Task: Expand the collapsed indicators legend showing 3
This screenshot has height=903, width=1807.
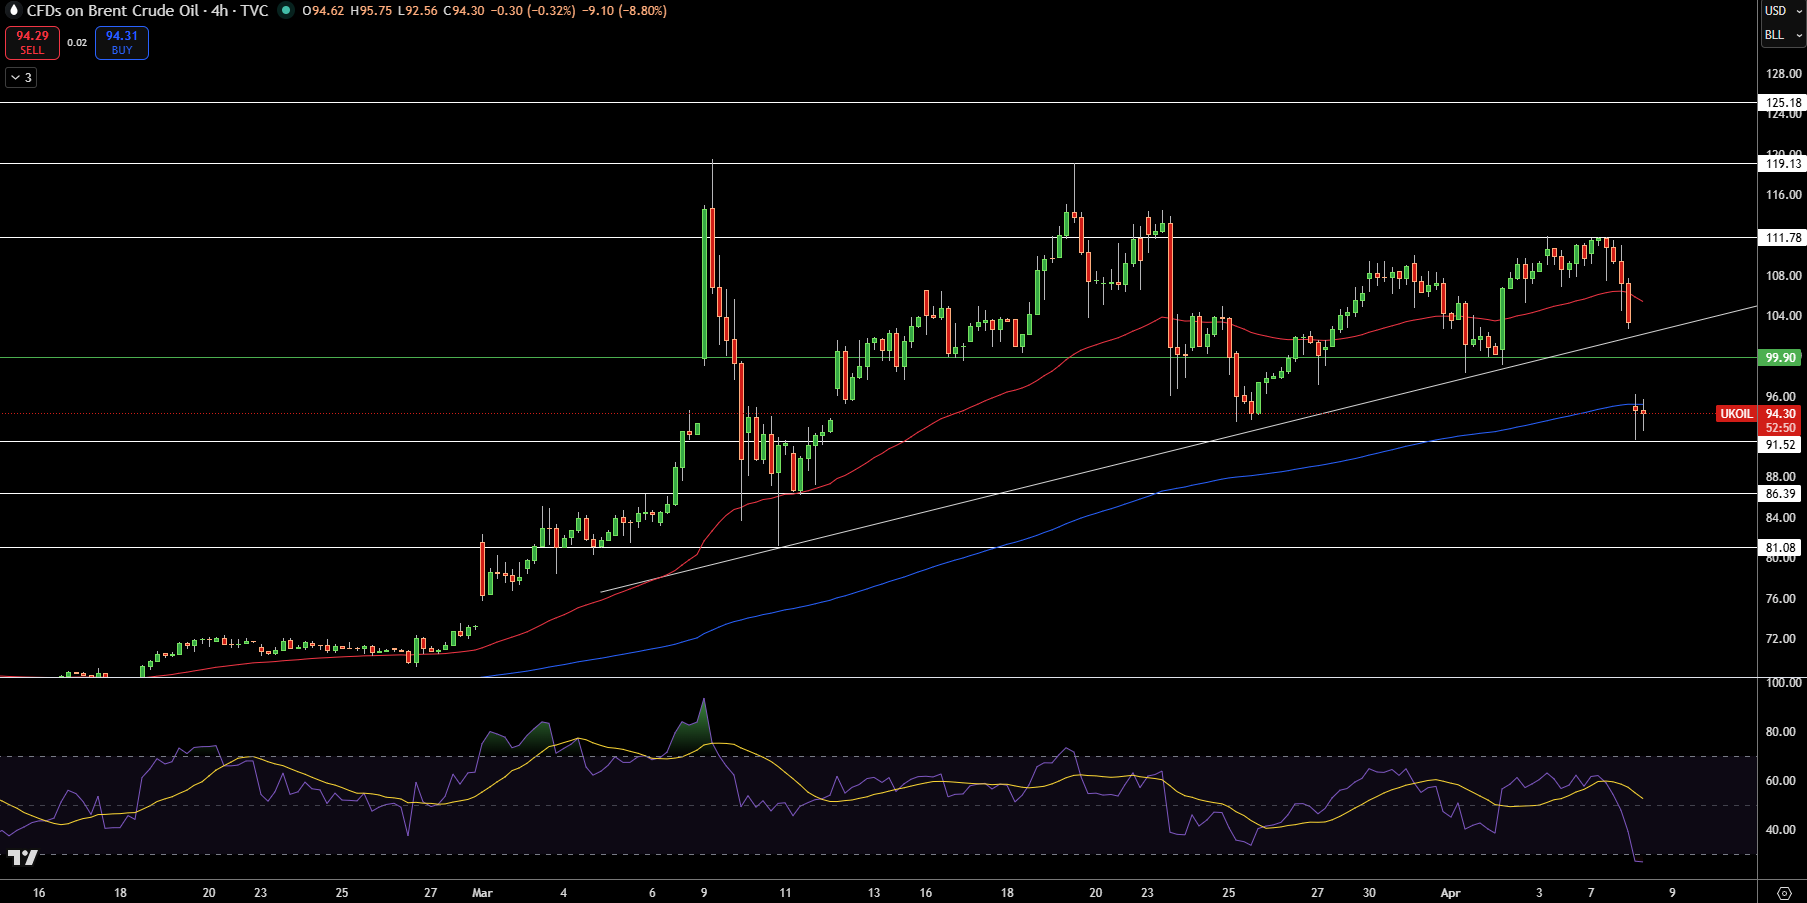Action: click(x=21, y=77)
